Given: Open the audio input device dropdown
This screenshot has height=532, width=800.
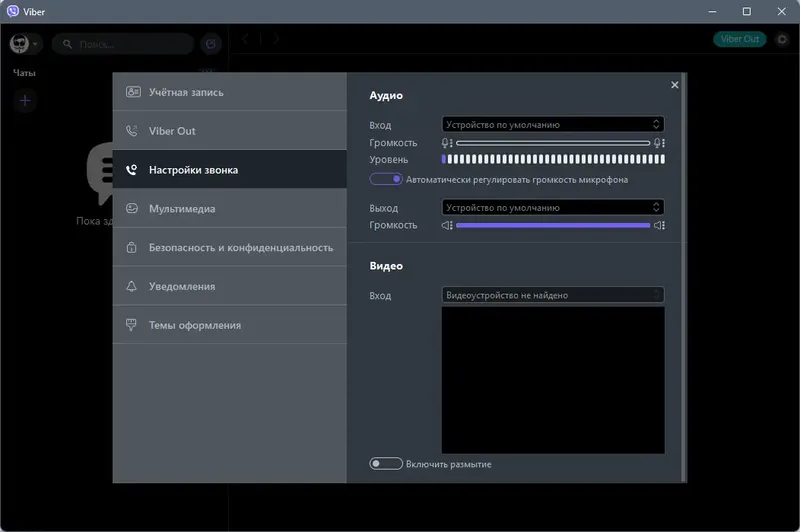Looking at the screenshot, I should pyautogui.click(x=553, y=124).
